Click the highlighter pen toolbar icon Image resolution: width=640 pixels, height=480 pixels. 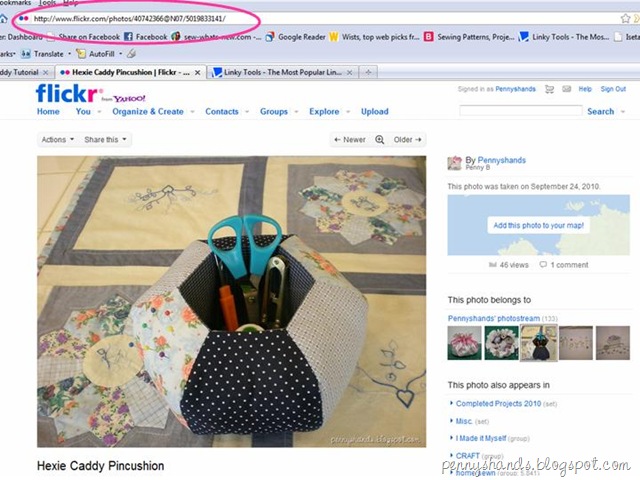[131, 53]
